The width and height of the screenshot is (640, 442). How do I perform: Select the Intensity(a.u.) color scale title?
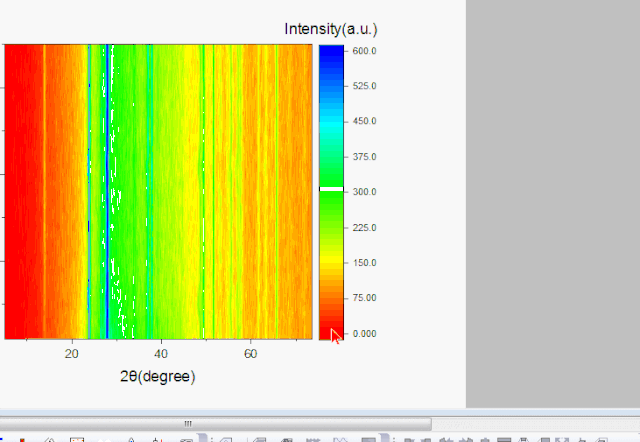click(331, 29)
